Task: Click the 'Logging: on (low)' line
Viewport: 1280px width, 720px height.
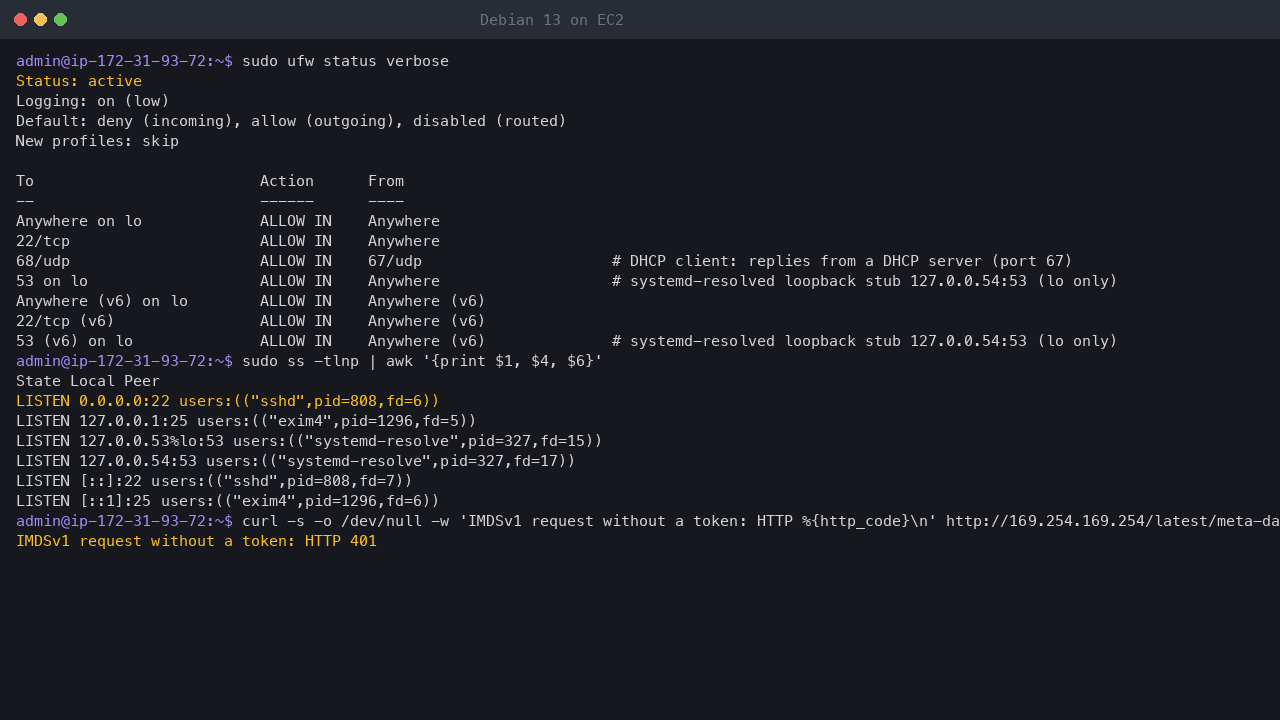Action: pos(93,101)
